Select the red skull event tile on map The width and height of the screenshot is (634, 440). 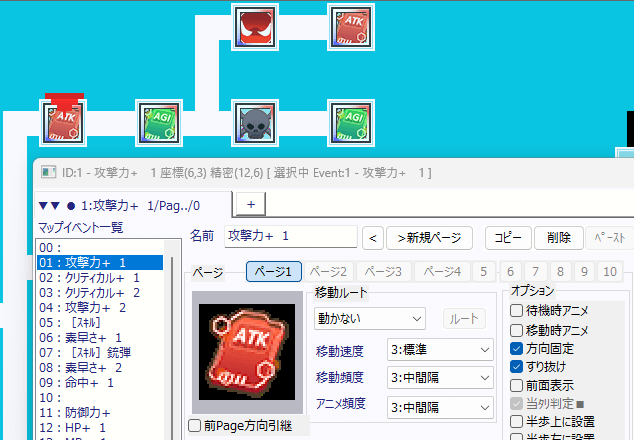point(253,26)
